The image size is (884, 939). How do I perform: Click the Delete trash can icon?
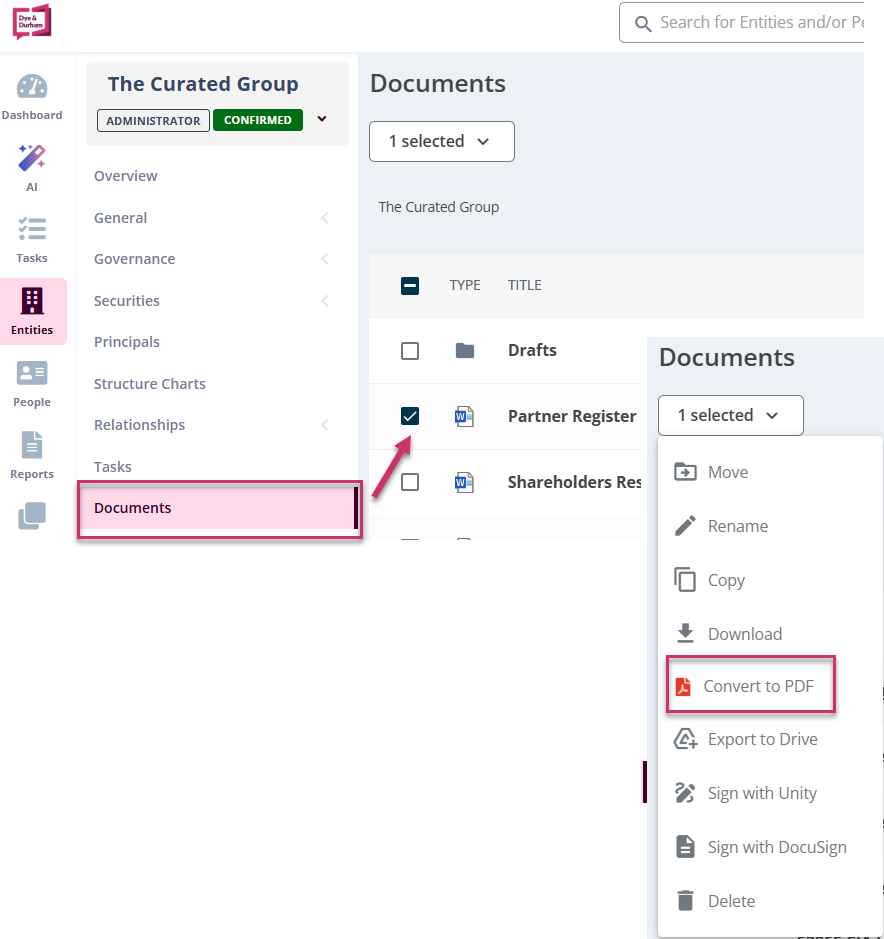tap(685, 901)
